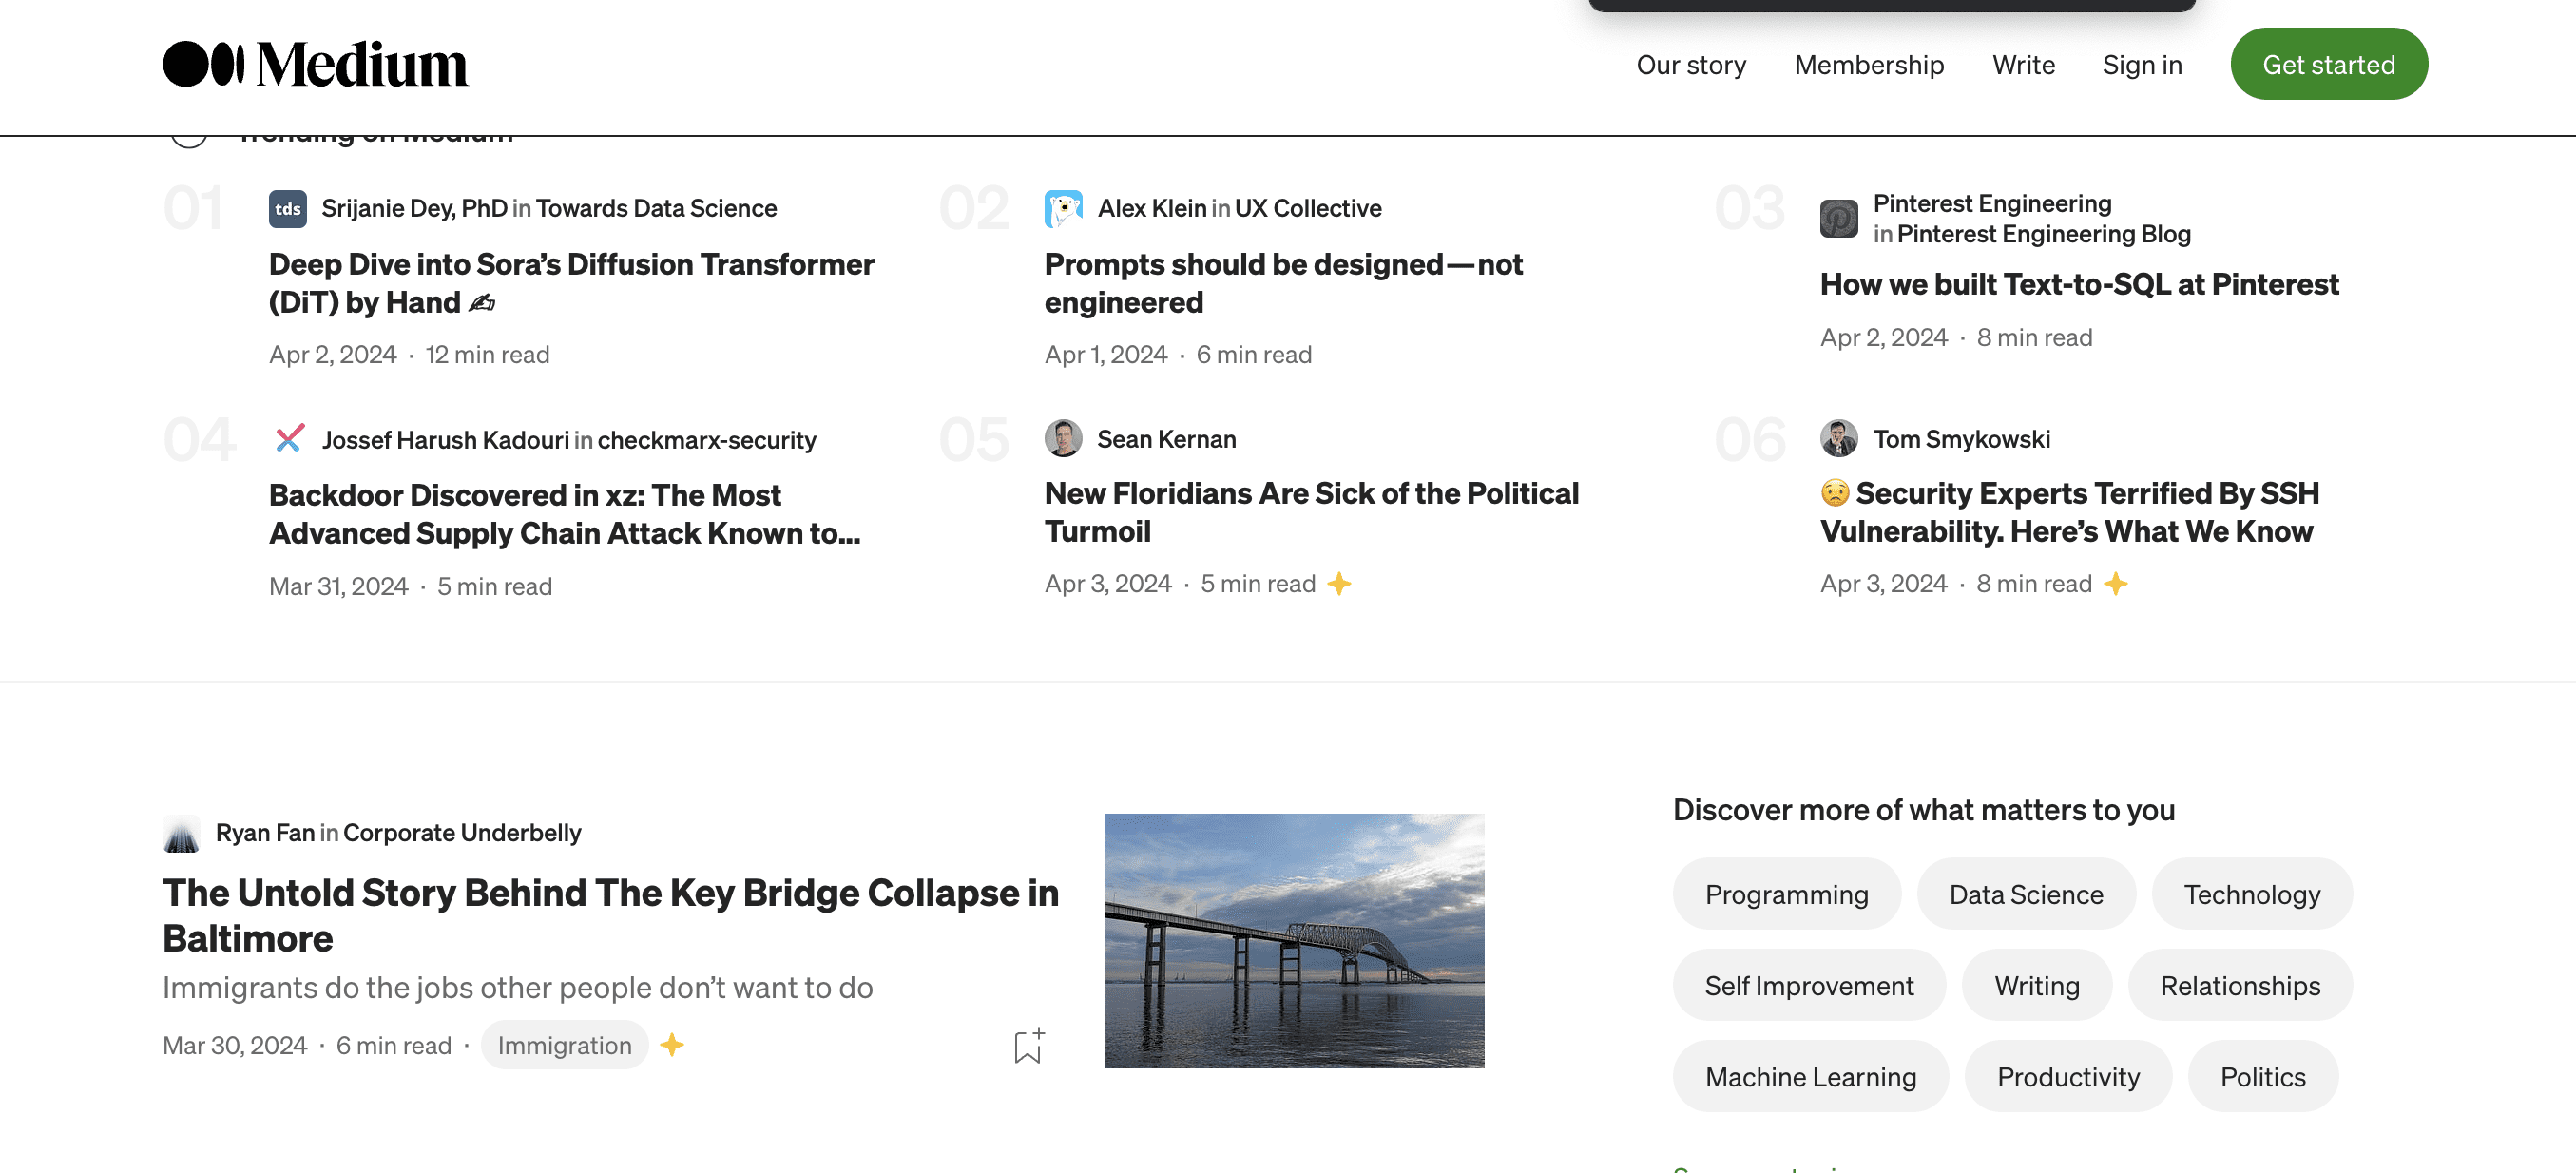Select the Programming topic chip
The height and width of the screenshot is (1173, 2576).
[1786, 894]
